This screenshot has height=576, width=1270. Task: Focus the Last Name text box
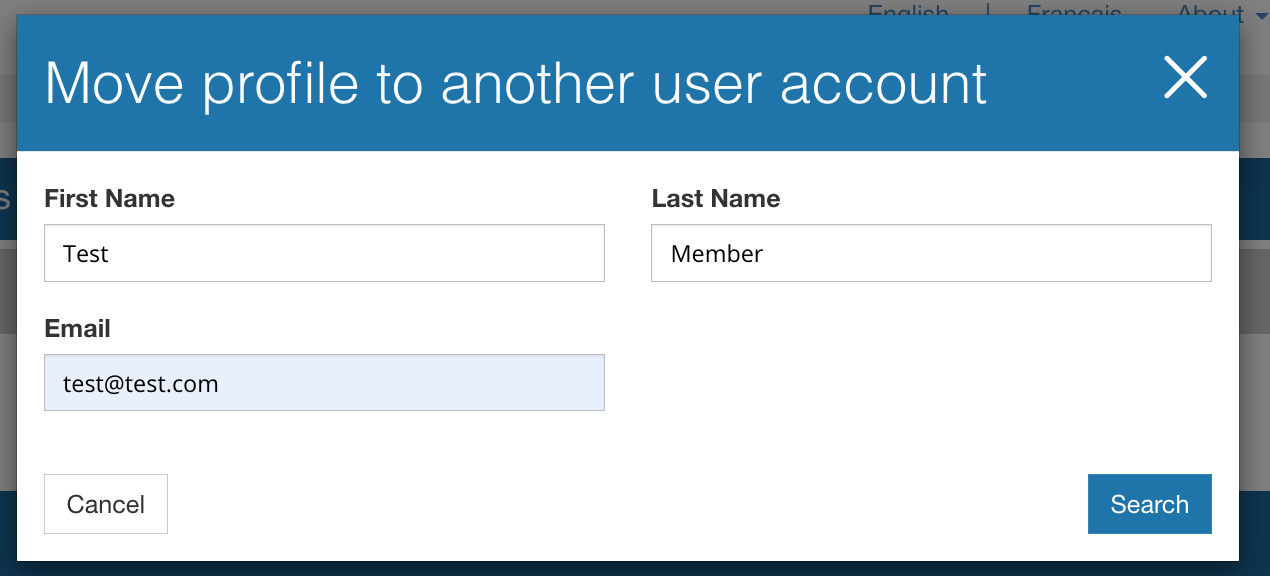(930, 253)
